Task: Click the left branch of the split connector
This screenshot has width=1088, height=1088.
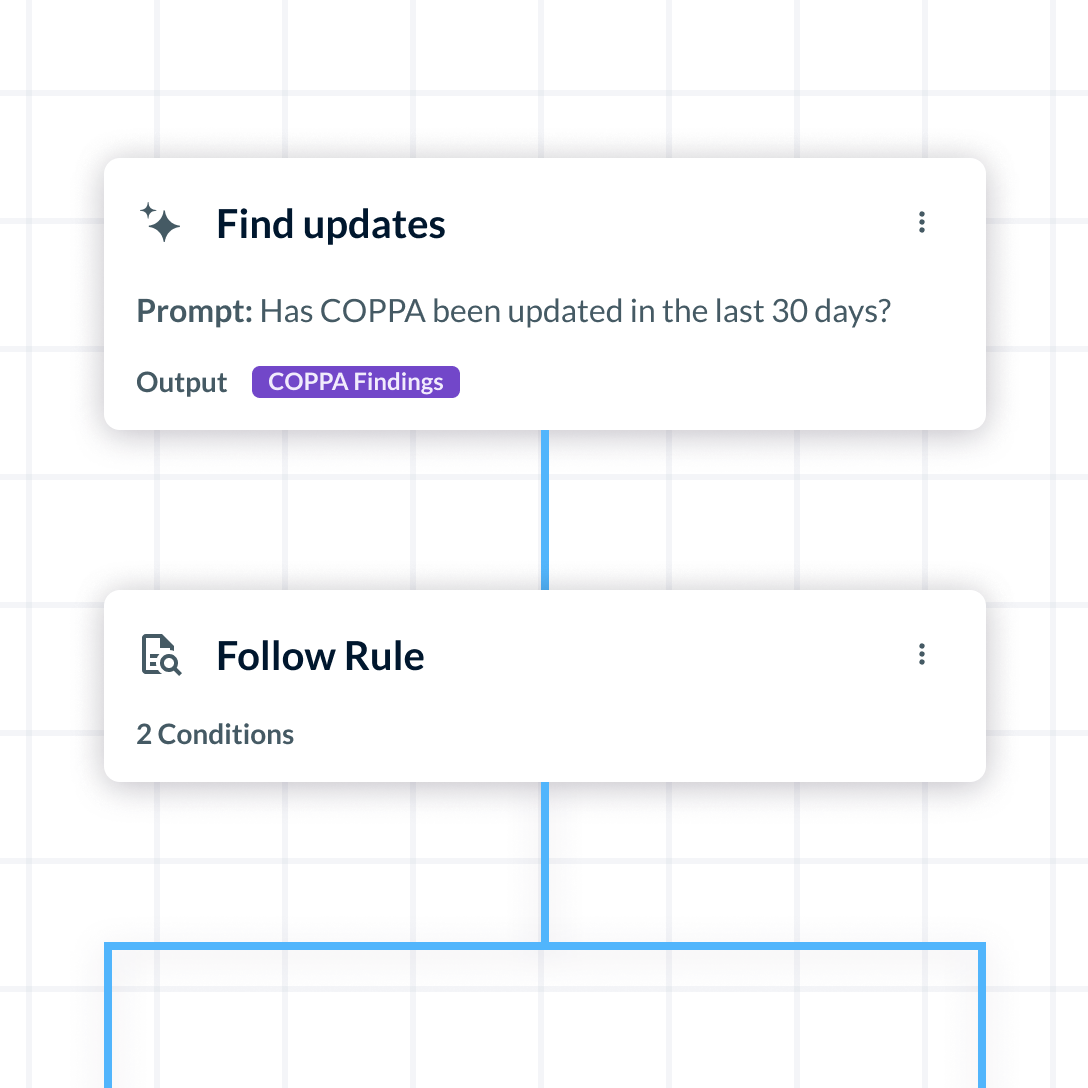Action: pos(110,1020)
